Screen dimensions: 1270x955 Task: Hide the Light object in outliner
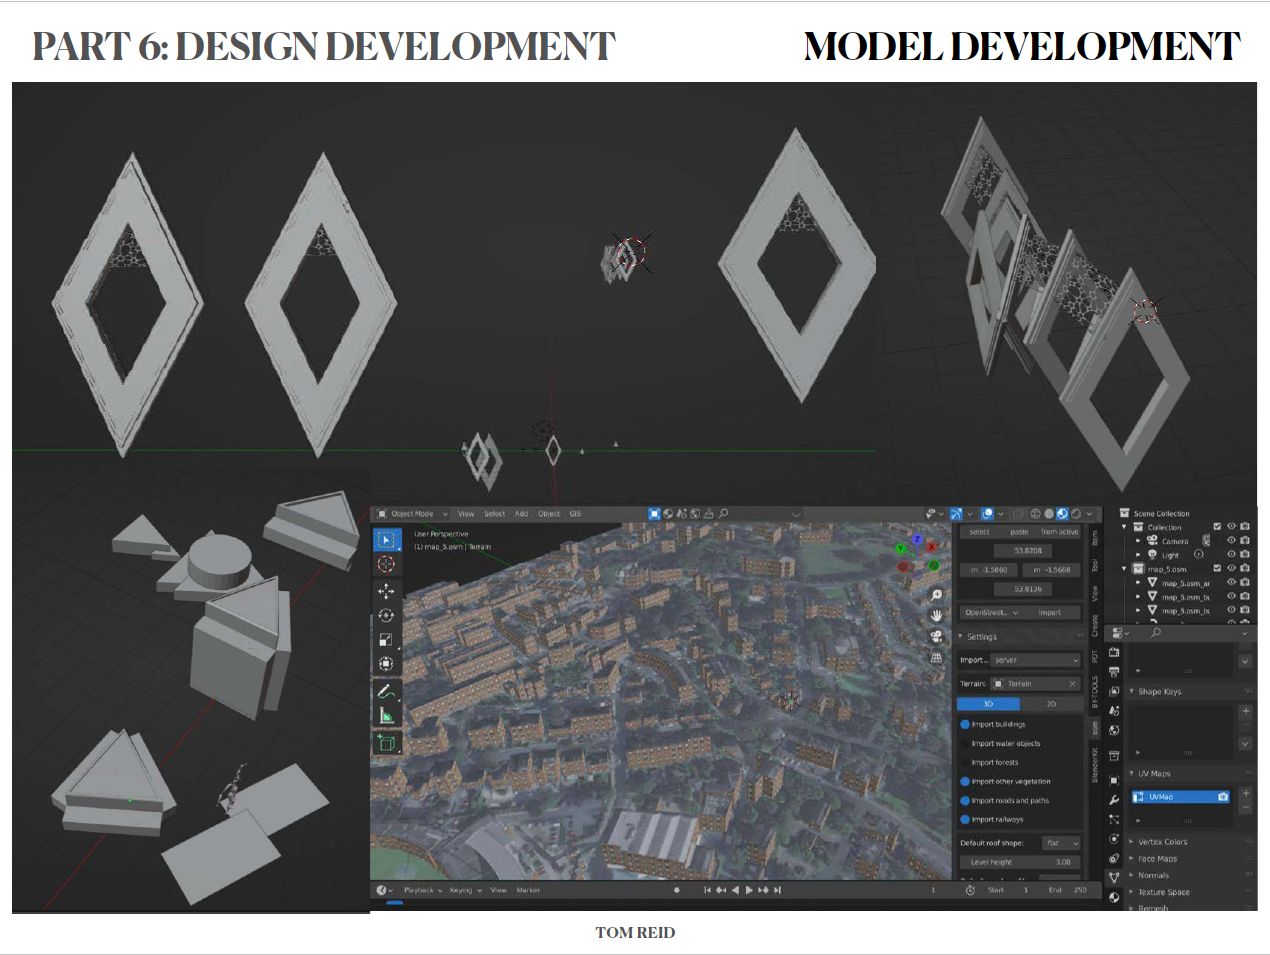pyautogui.click(x=1231, y=554)
